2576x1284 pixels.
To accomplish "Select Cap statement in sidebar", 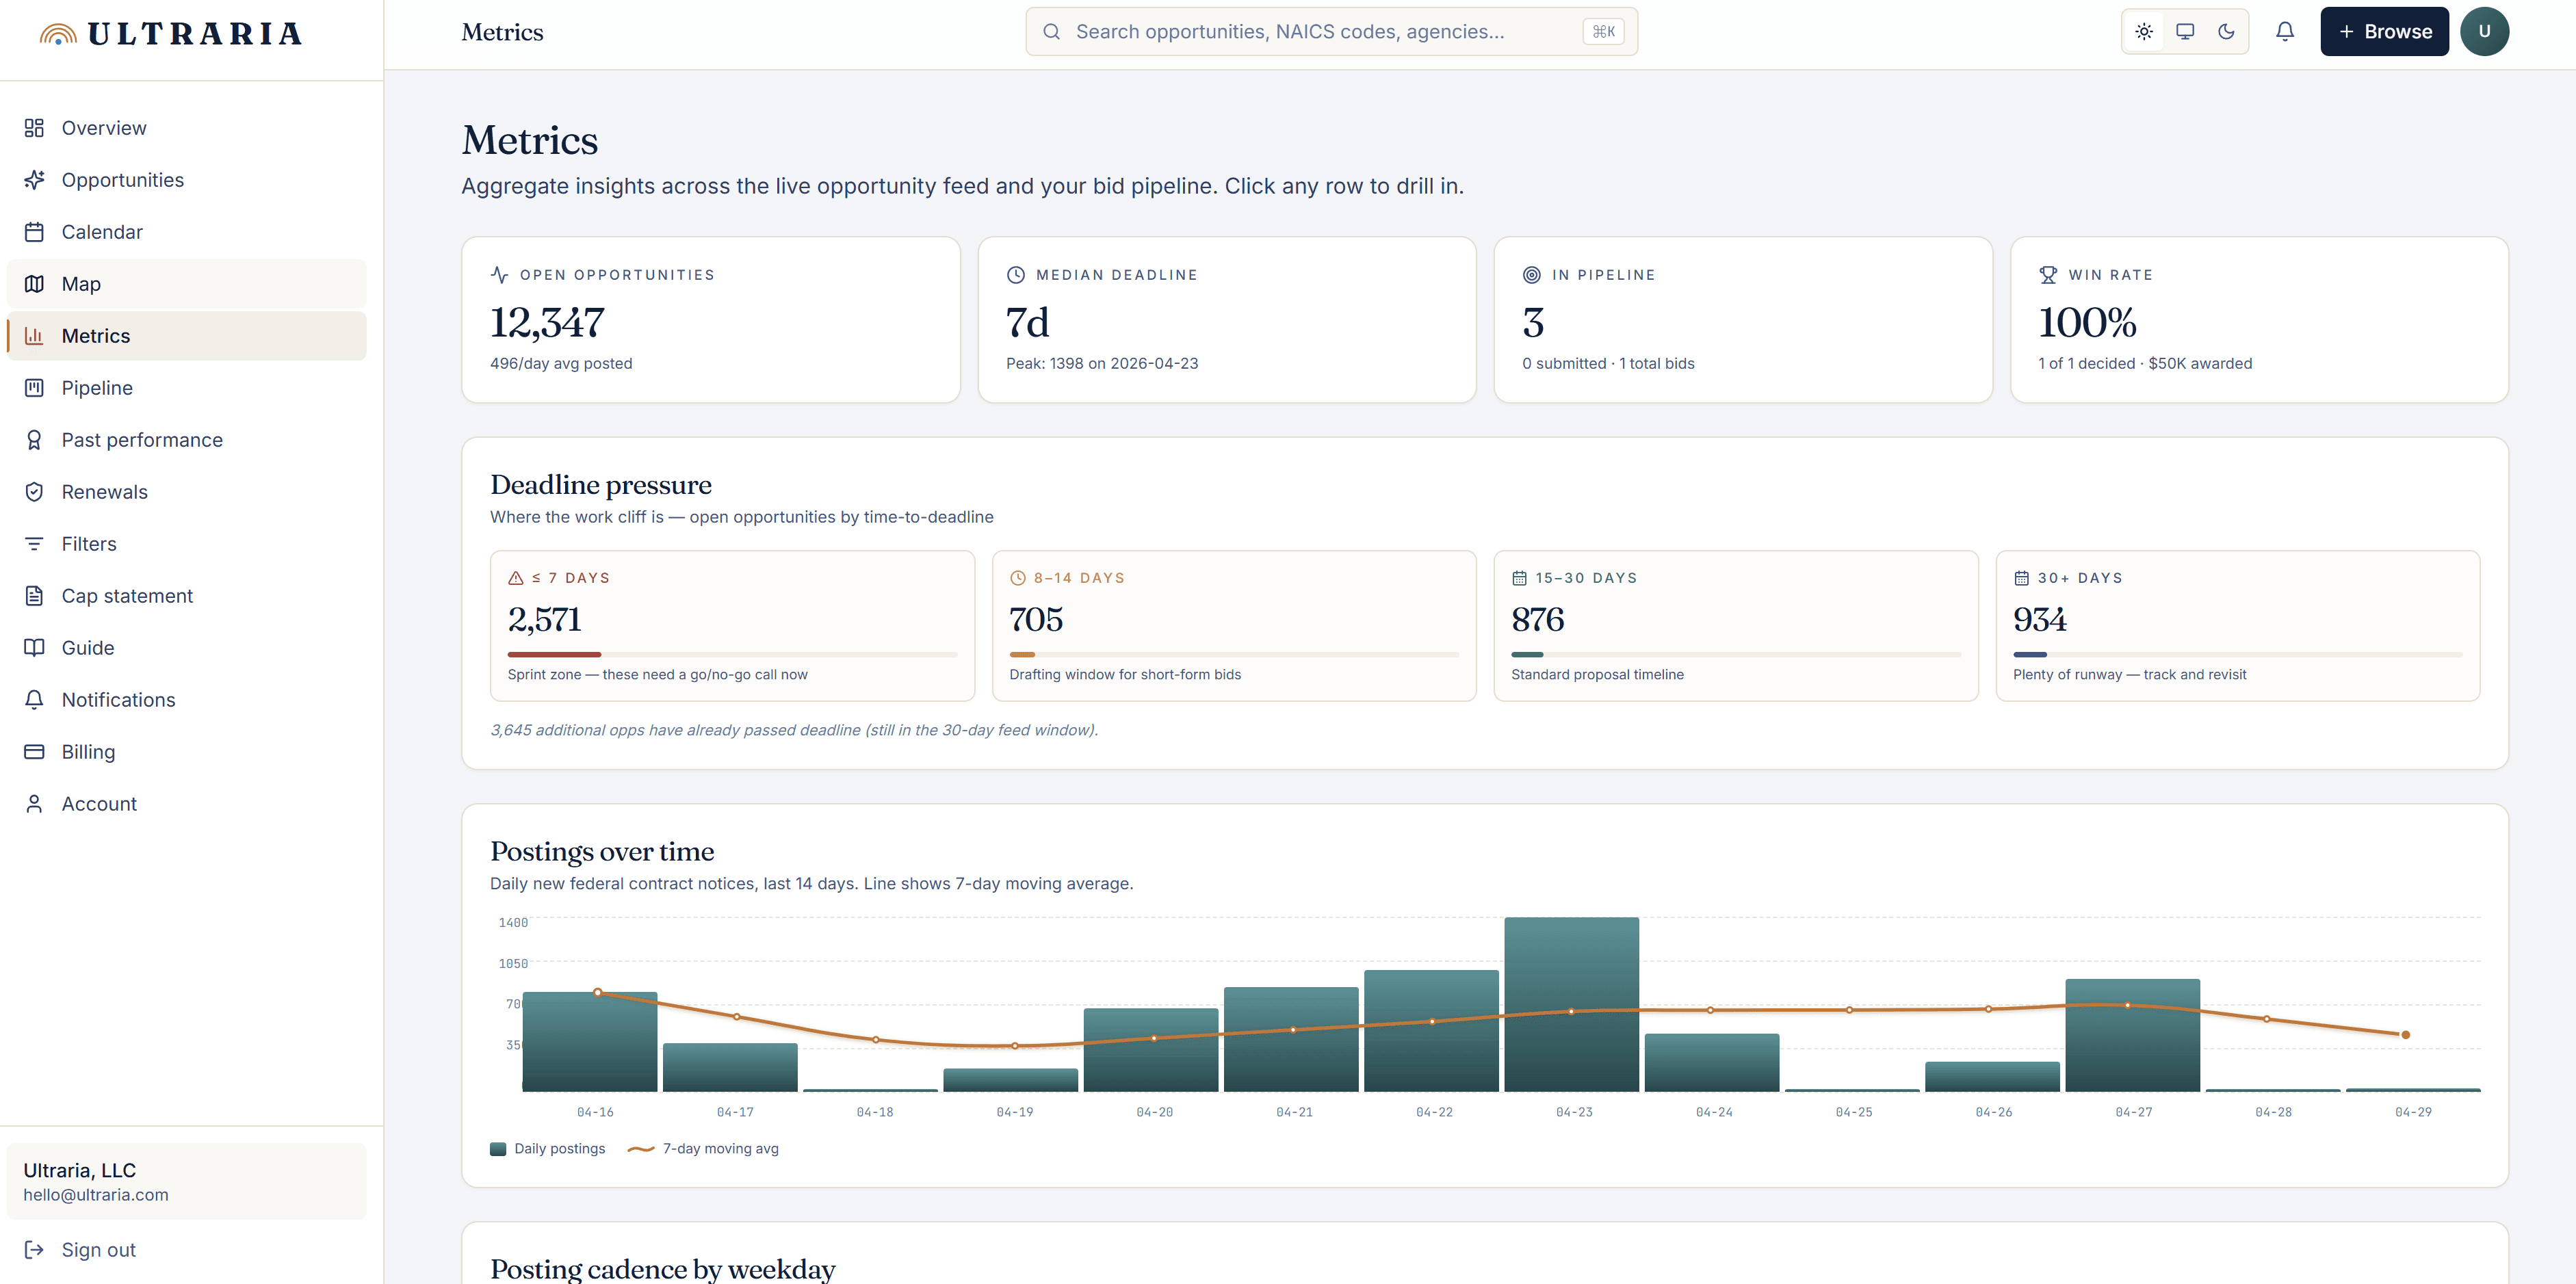I will [x=187, y=596].
